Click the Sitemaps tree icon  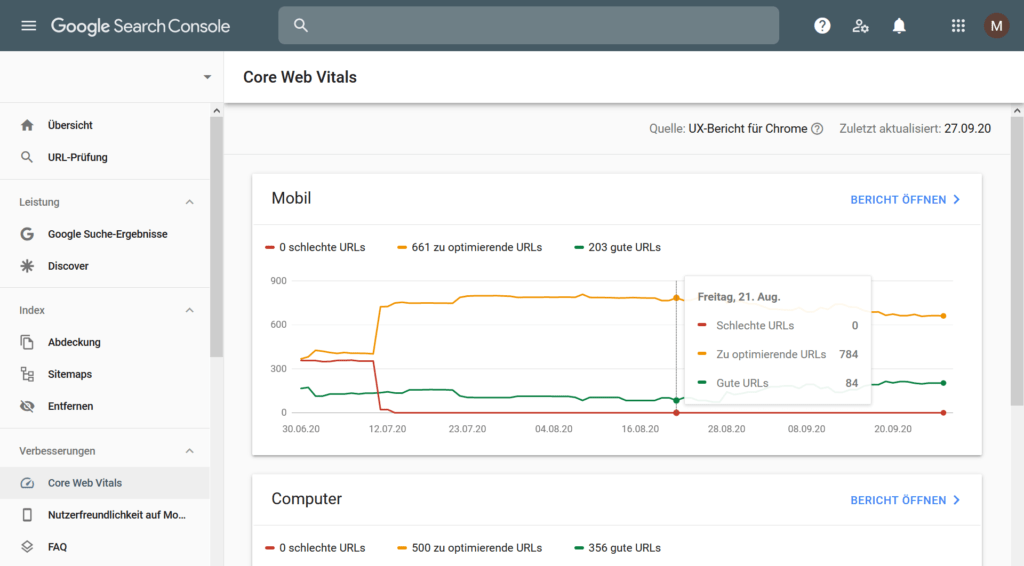click(27, 374)
